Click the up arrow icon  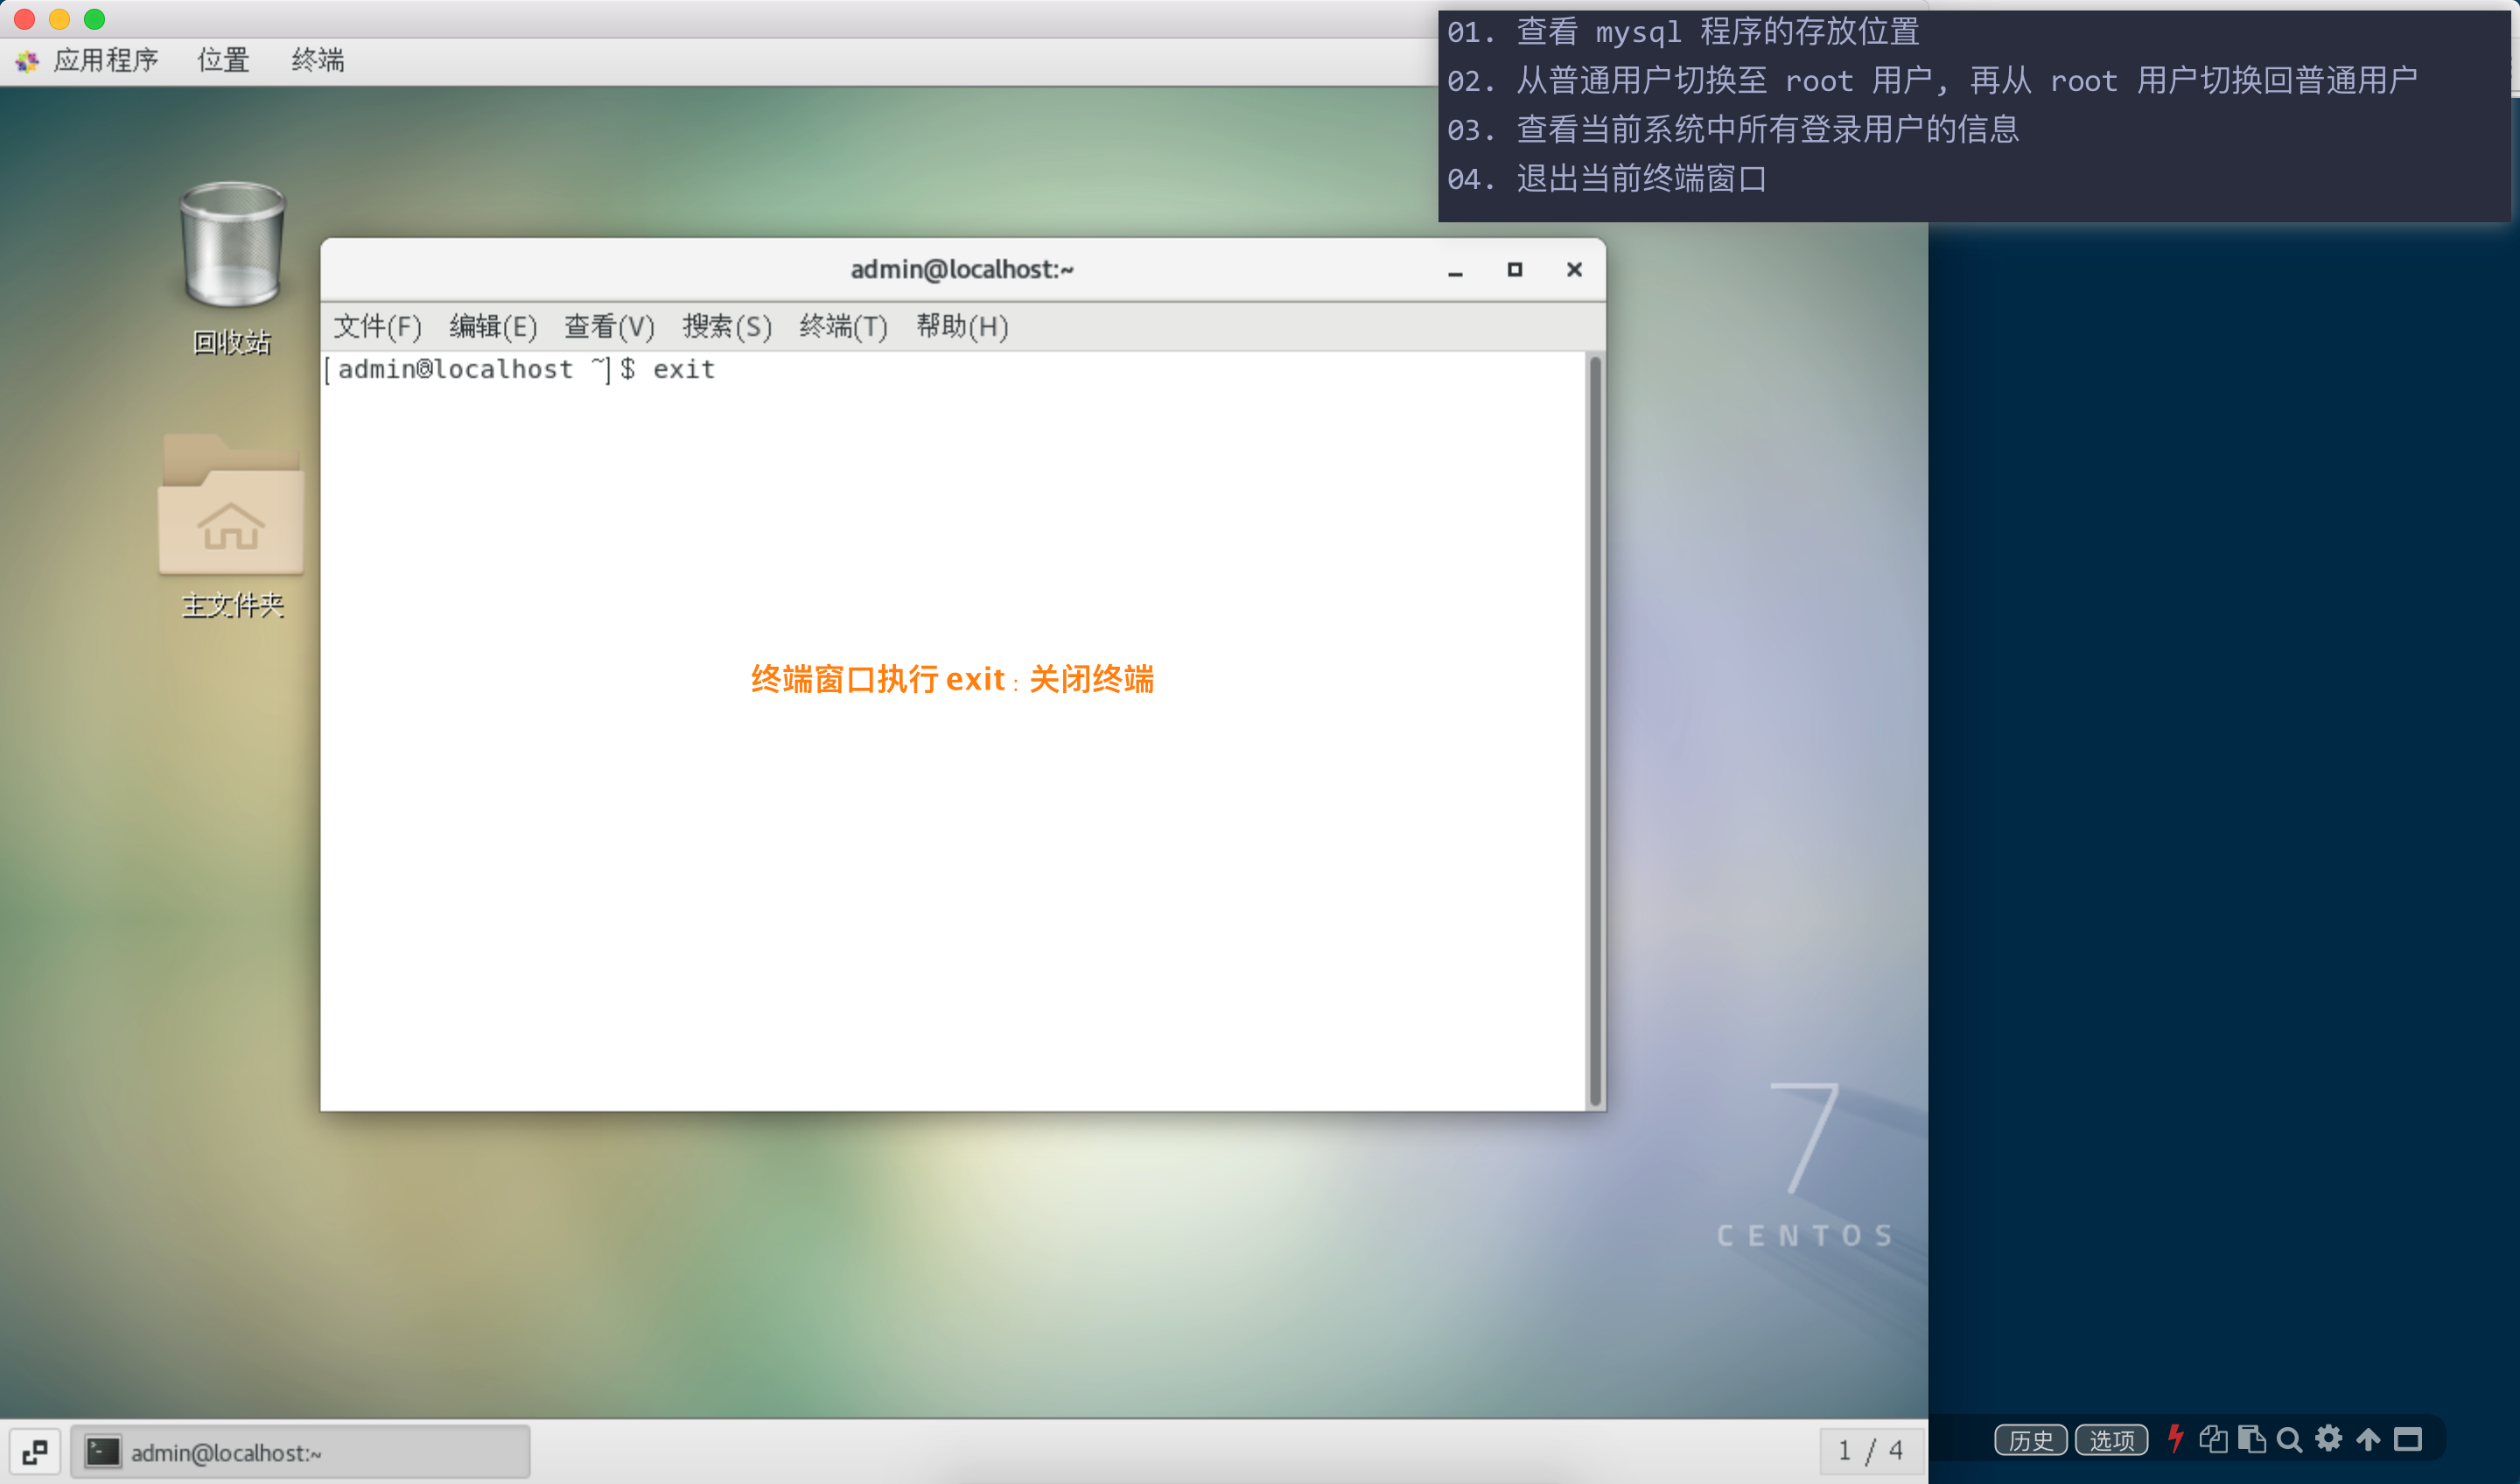click(2368, 1439)
